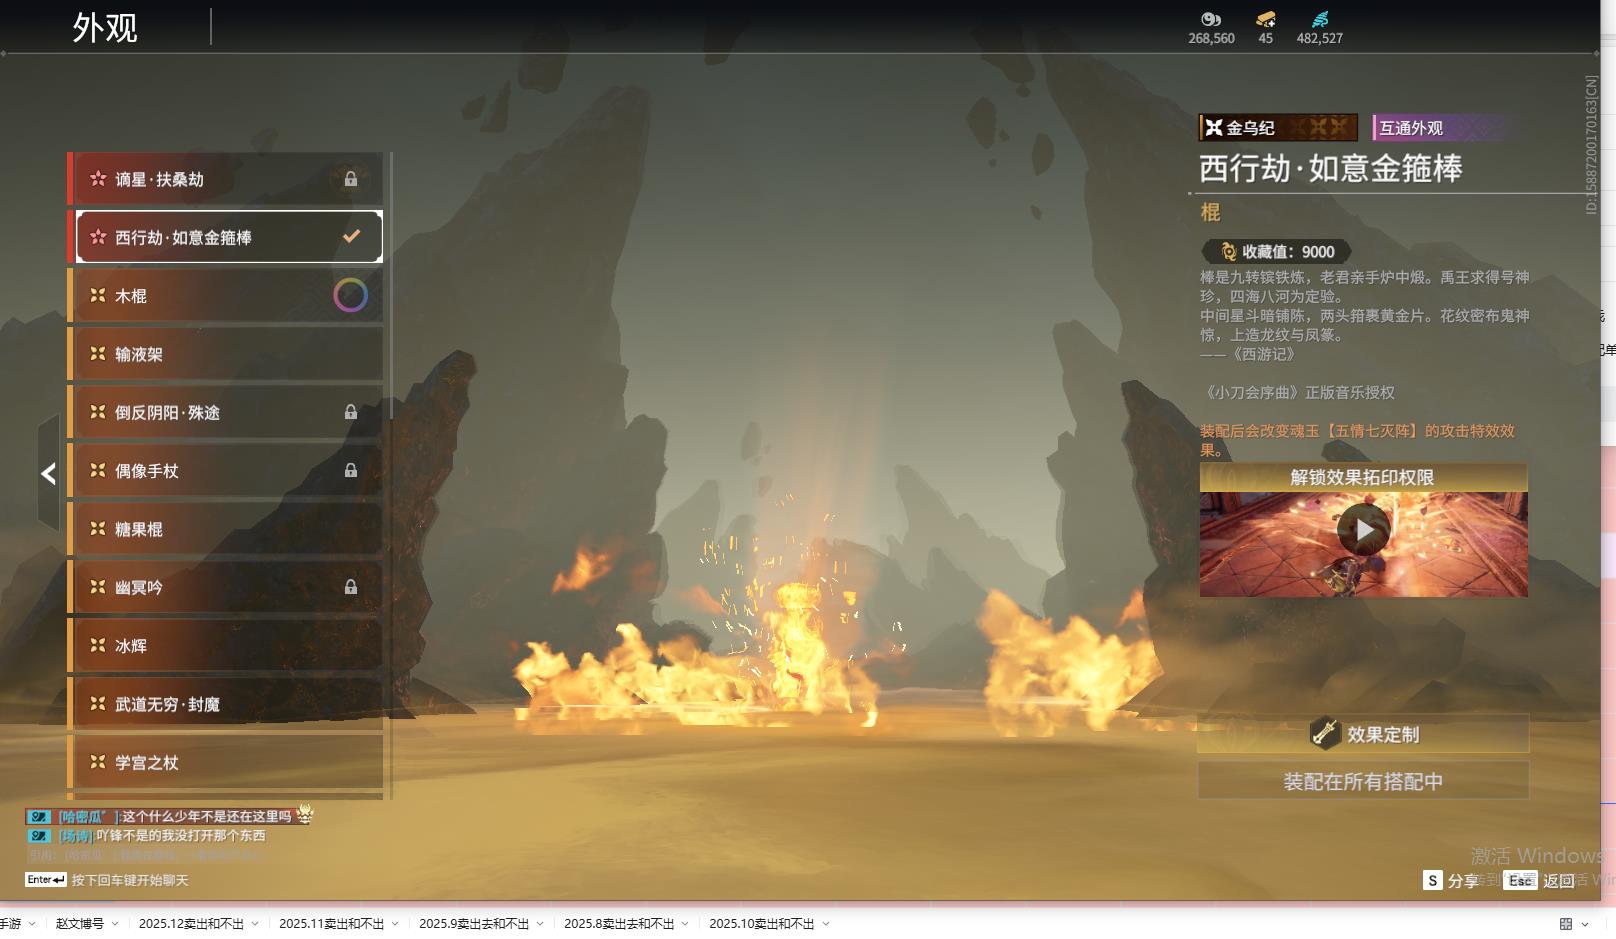Open 效果定制 effect customization
1616x939 pixels.
pyautogui.click(x=1363, y=734)
